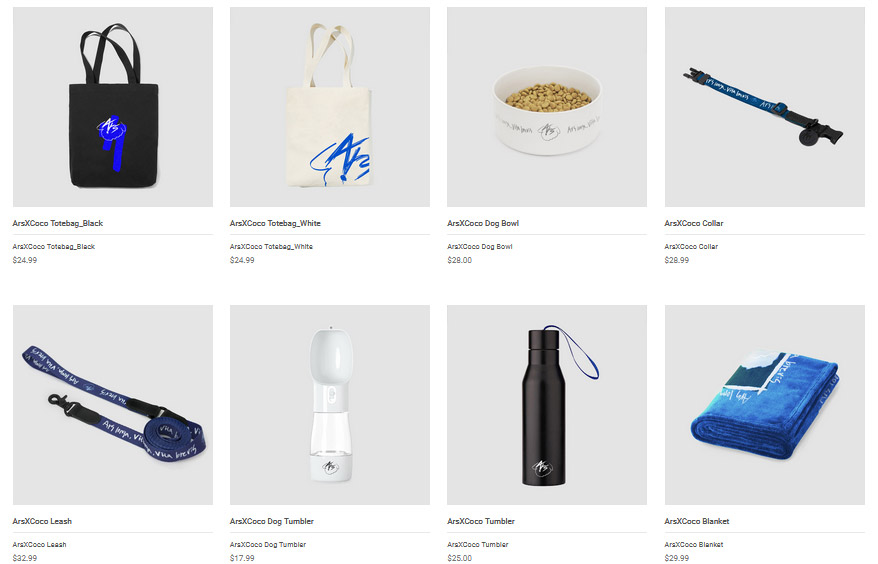
Task: Select the ArsXCoco Collar title
Action: 694,223
